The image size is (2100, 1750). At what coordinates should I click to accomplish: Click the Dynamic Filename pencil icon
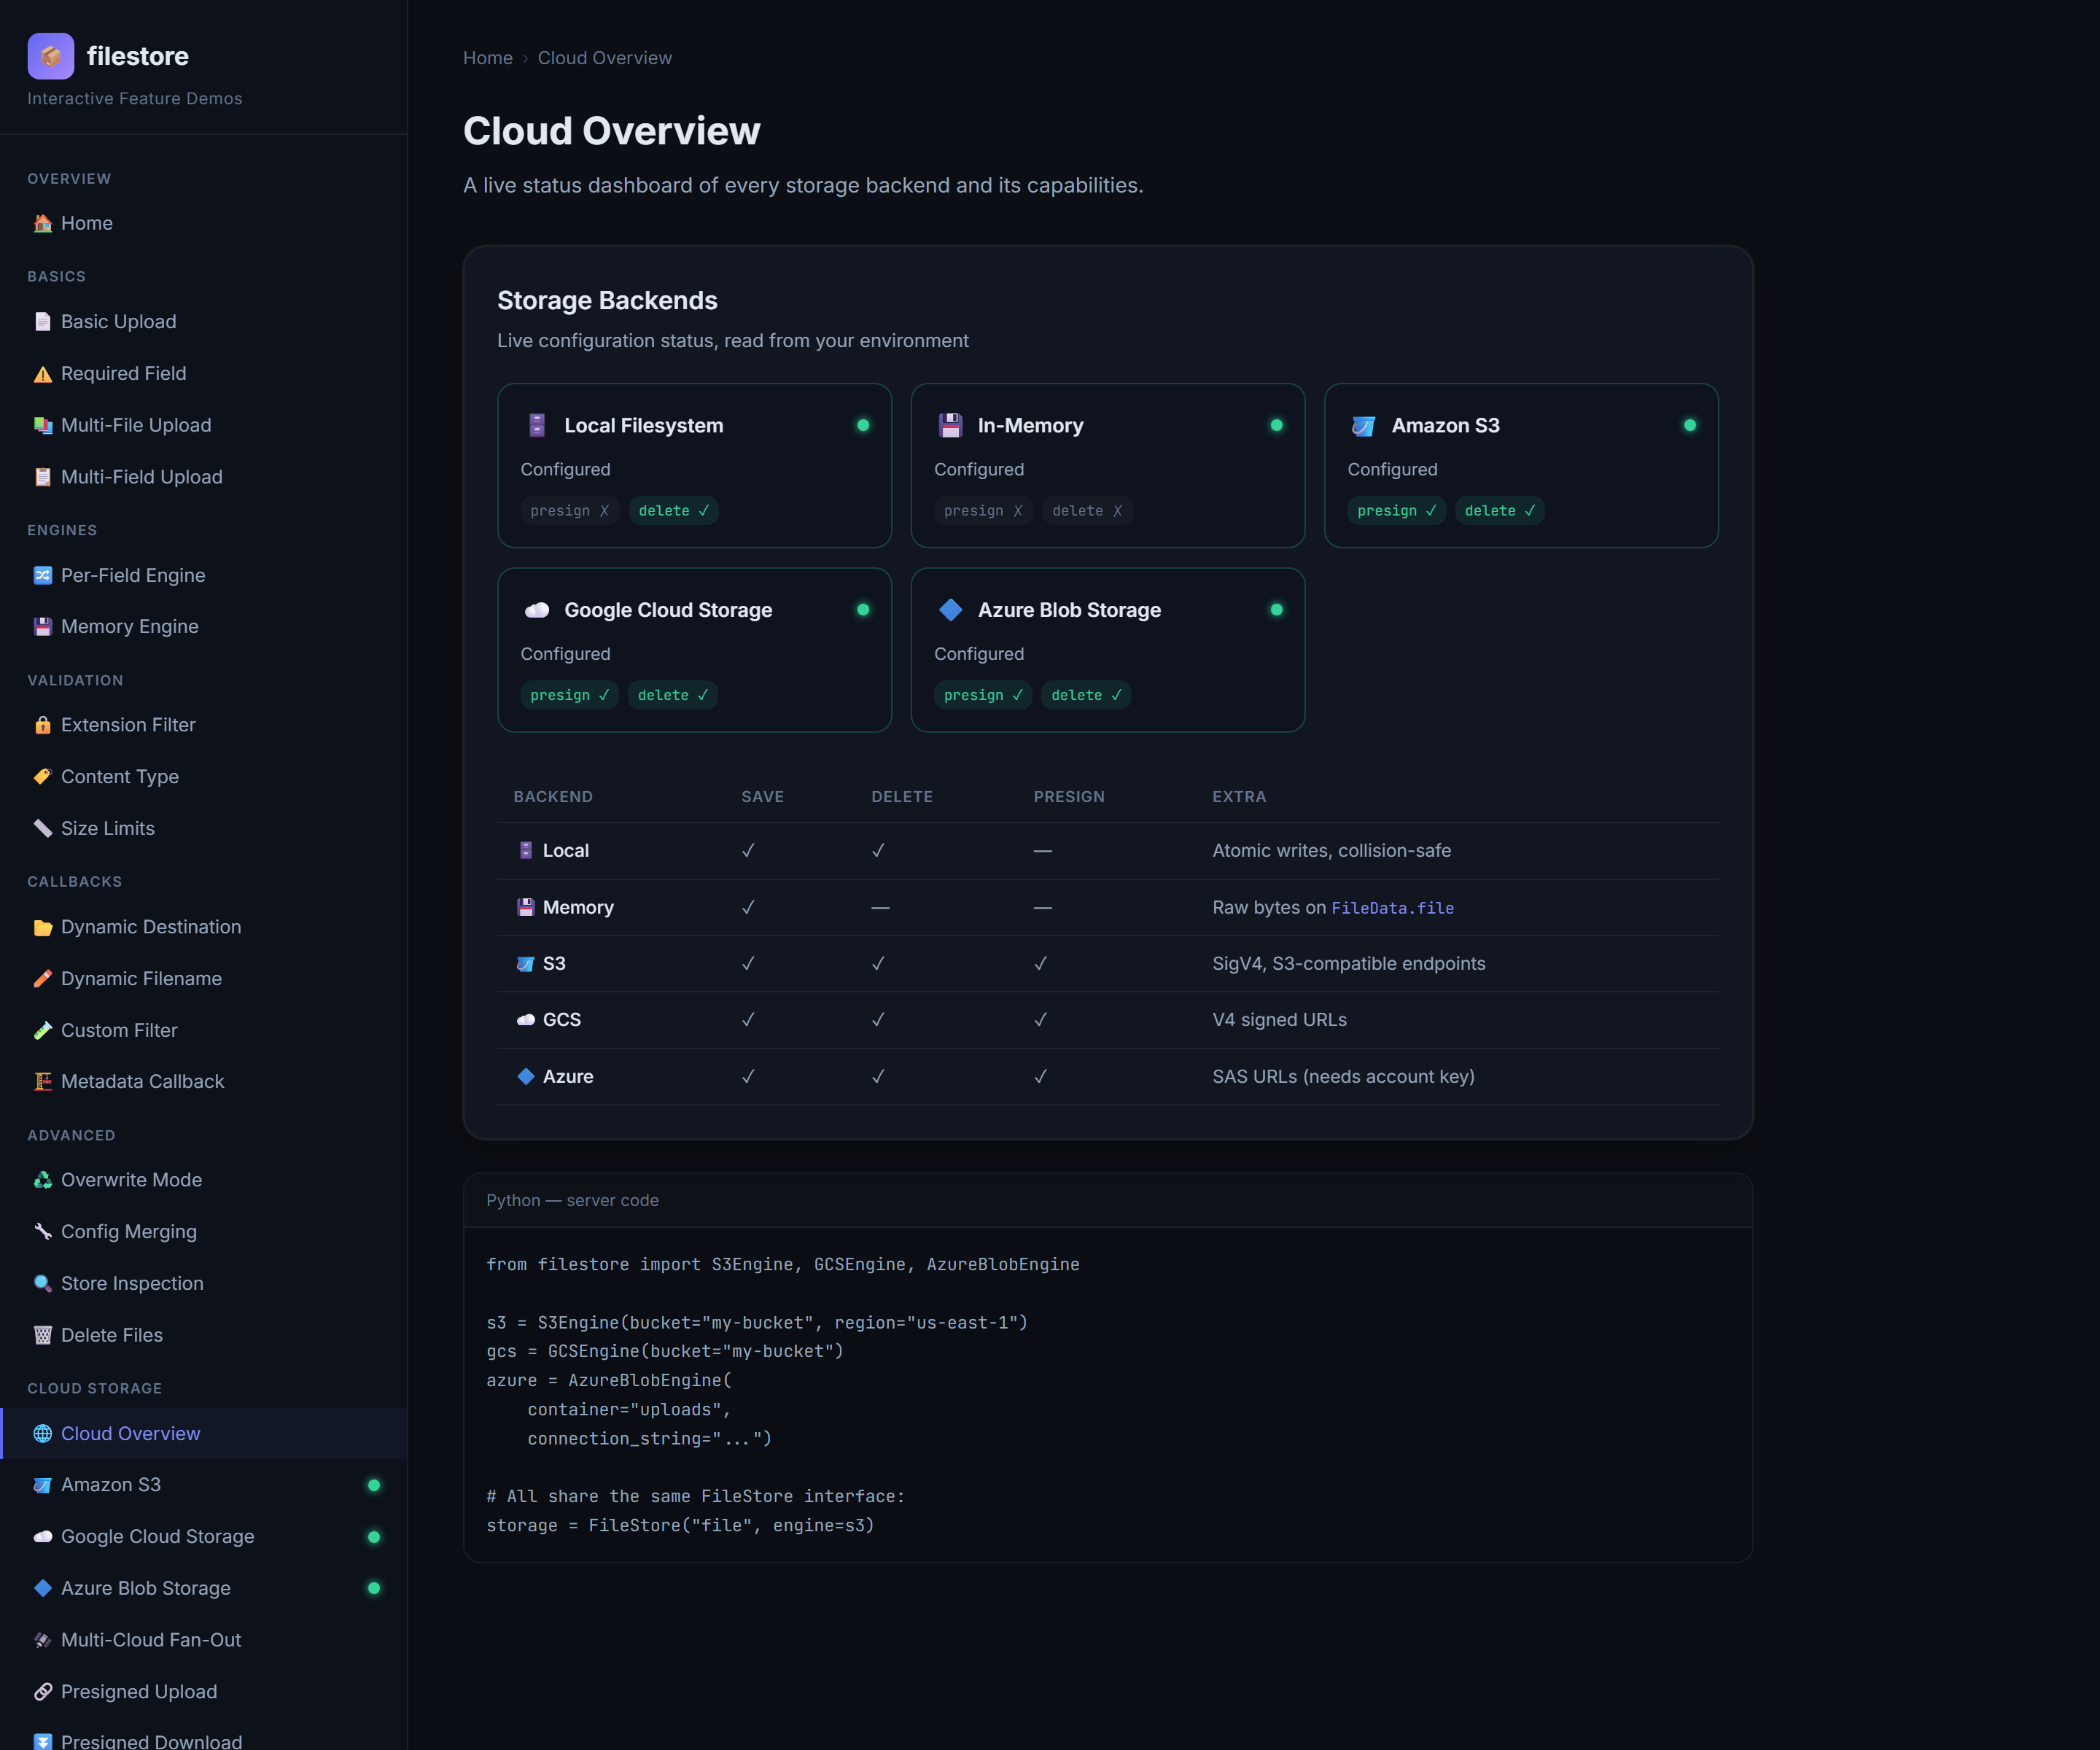point(42,979)
